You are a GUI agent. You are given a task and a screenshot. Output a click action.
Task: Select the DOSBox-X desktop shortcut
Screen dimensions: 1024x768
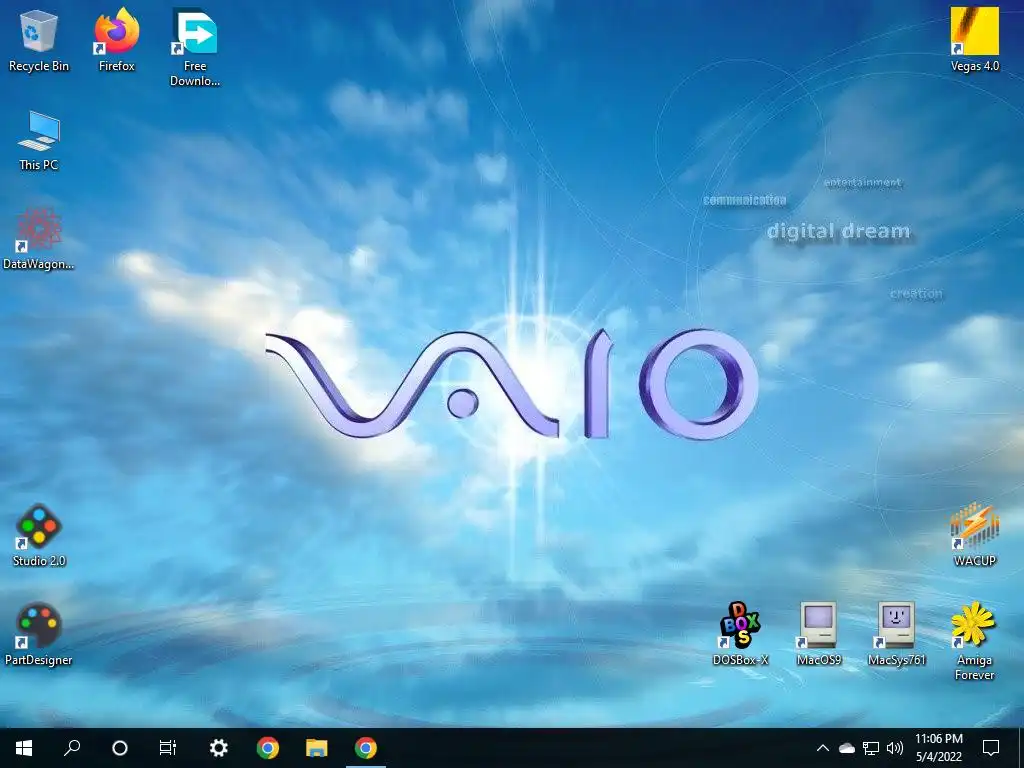[741, 635]
